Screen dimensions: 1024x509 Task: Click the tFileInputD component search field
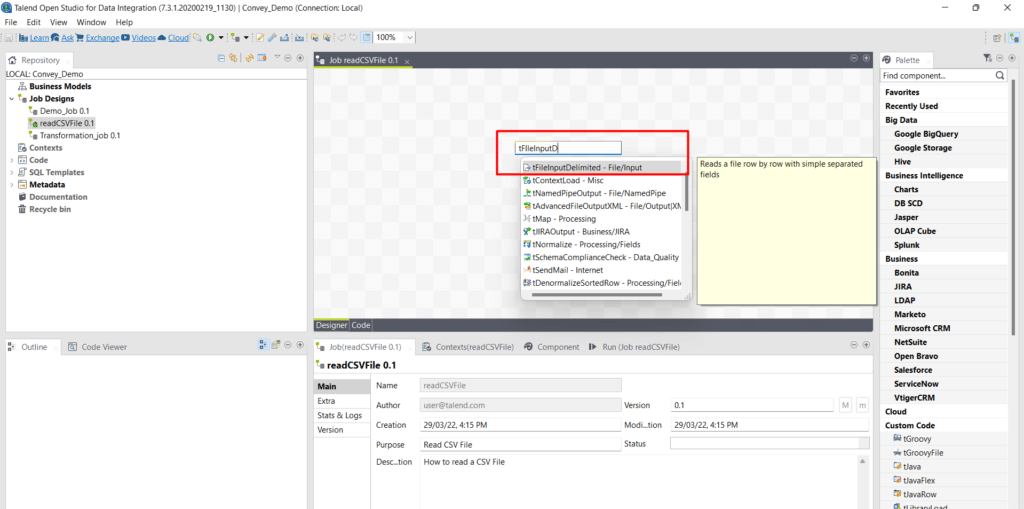(x=568, y=148)
